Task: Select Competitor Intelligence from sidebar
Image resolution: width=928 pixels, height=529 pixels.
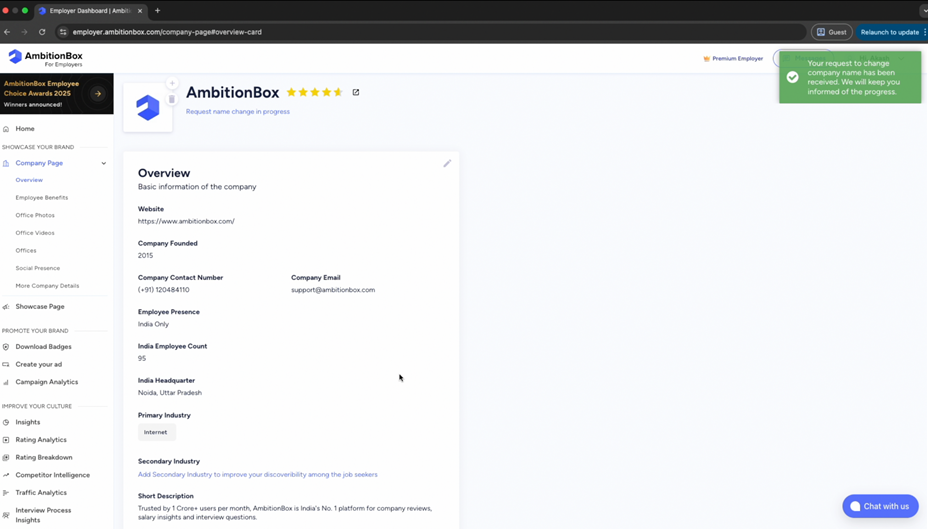Action: click(x=52, y=475)
